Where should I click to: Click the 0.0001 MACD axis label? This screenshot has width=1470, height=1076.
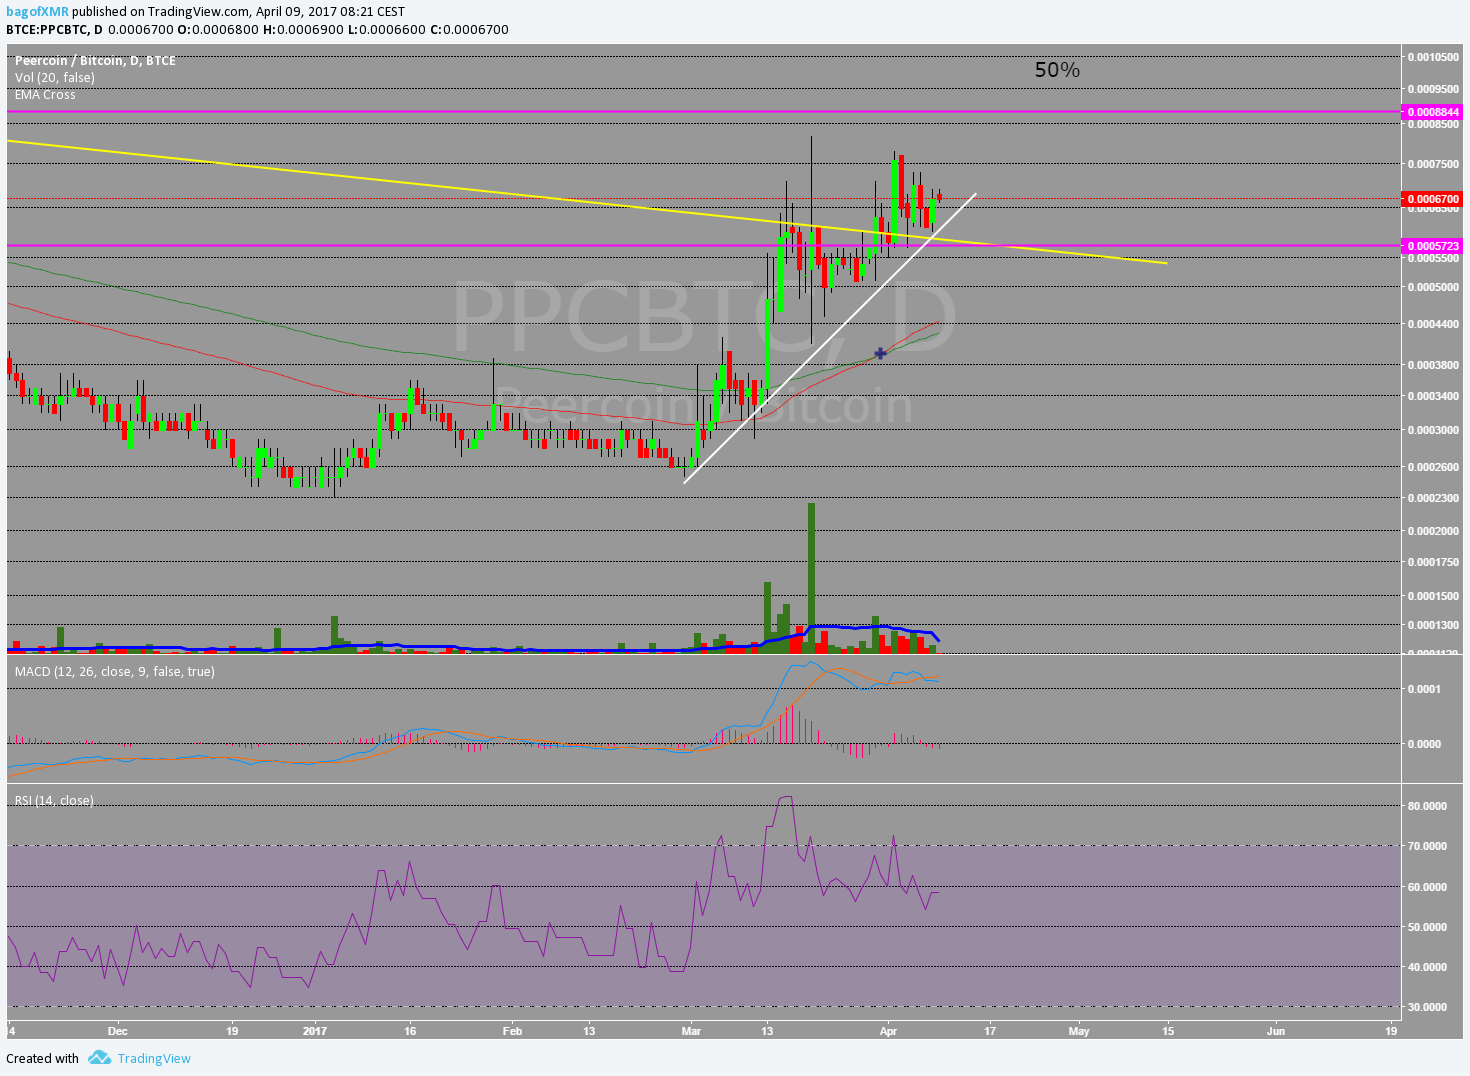[x=1424, y=689]
